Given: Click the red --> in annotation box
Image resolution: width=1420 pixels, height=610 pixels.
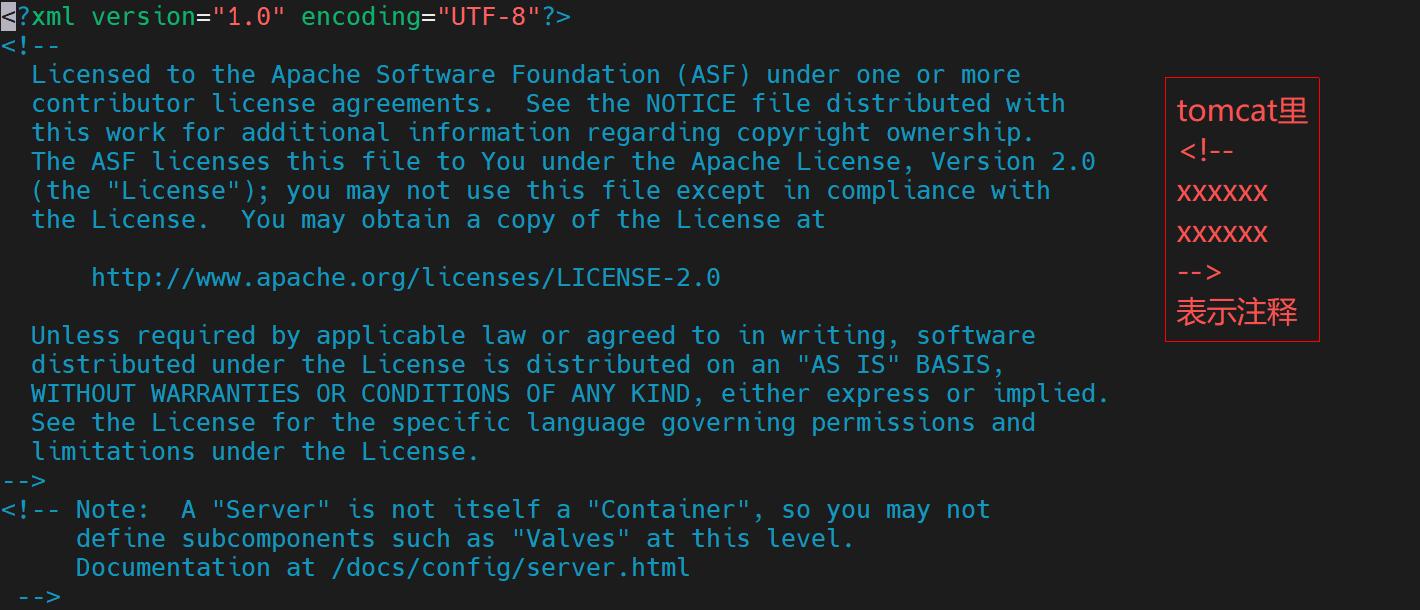Looking at the screenshot, I should click(x=1200, y=272).
